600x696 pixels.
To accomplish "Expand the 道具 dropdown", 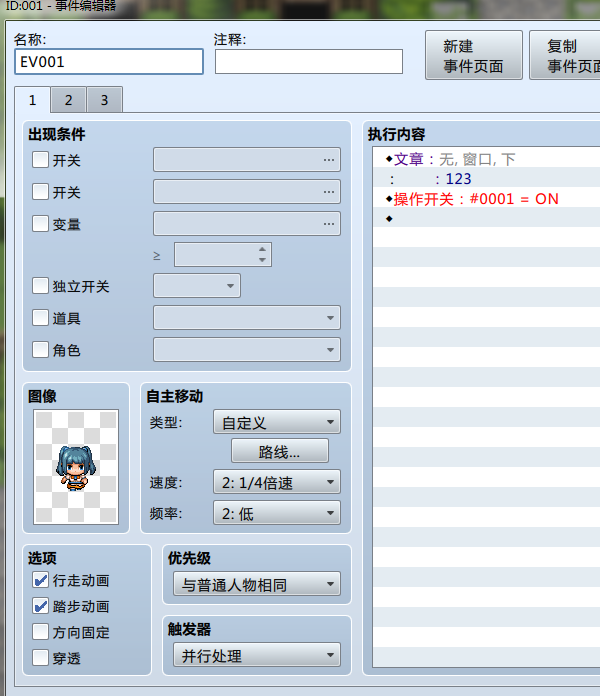I will pyautogui.click(x=247, y=318).
